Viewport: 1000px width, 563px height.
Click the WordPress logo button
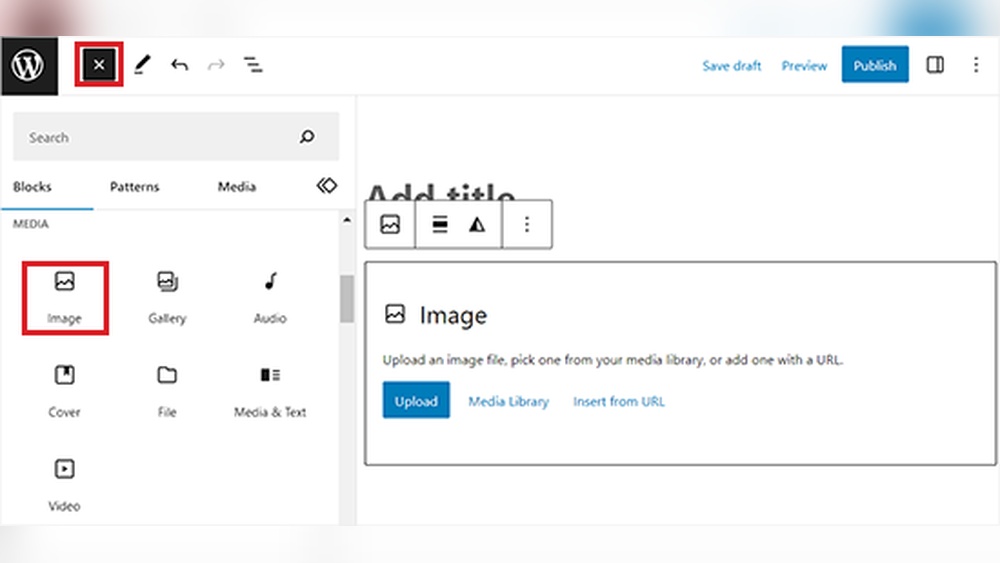pos(29,66)
